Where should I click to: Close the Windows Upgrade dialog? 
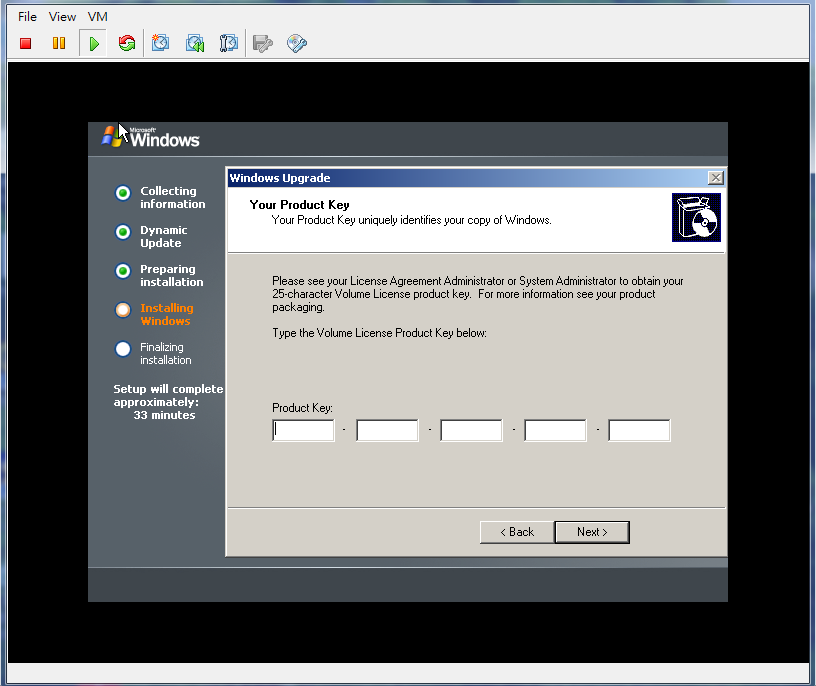[715, 177]
